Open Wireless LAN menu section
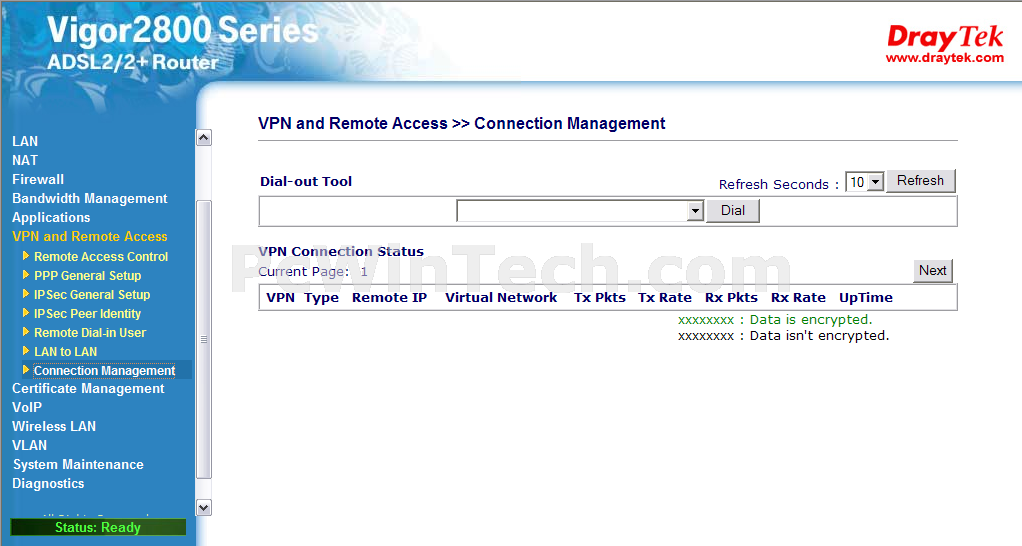This screenshot has height=546, width=1022. (53, 426)
